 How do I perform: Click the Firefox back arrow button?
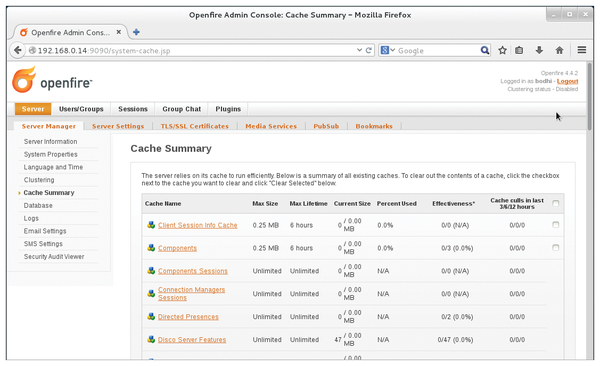pyautogui.click(x=18, y=50)
